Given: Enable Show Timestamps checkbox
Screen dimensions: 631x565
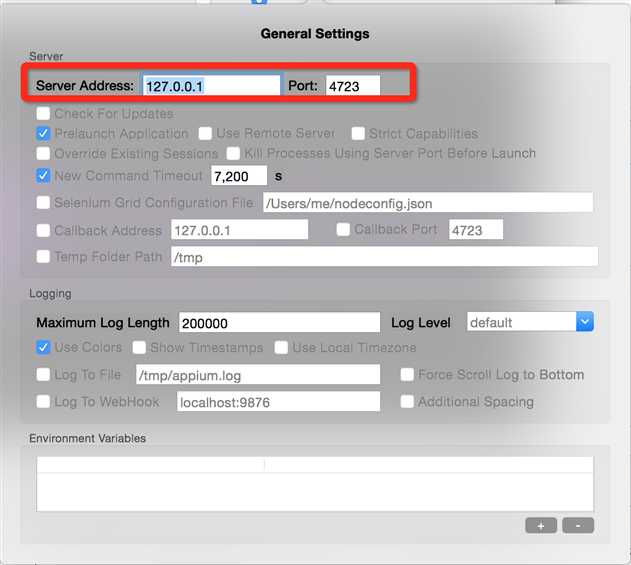Looking at the screenshot, I should tap(139, 347).
